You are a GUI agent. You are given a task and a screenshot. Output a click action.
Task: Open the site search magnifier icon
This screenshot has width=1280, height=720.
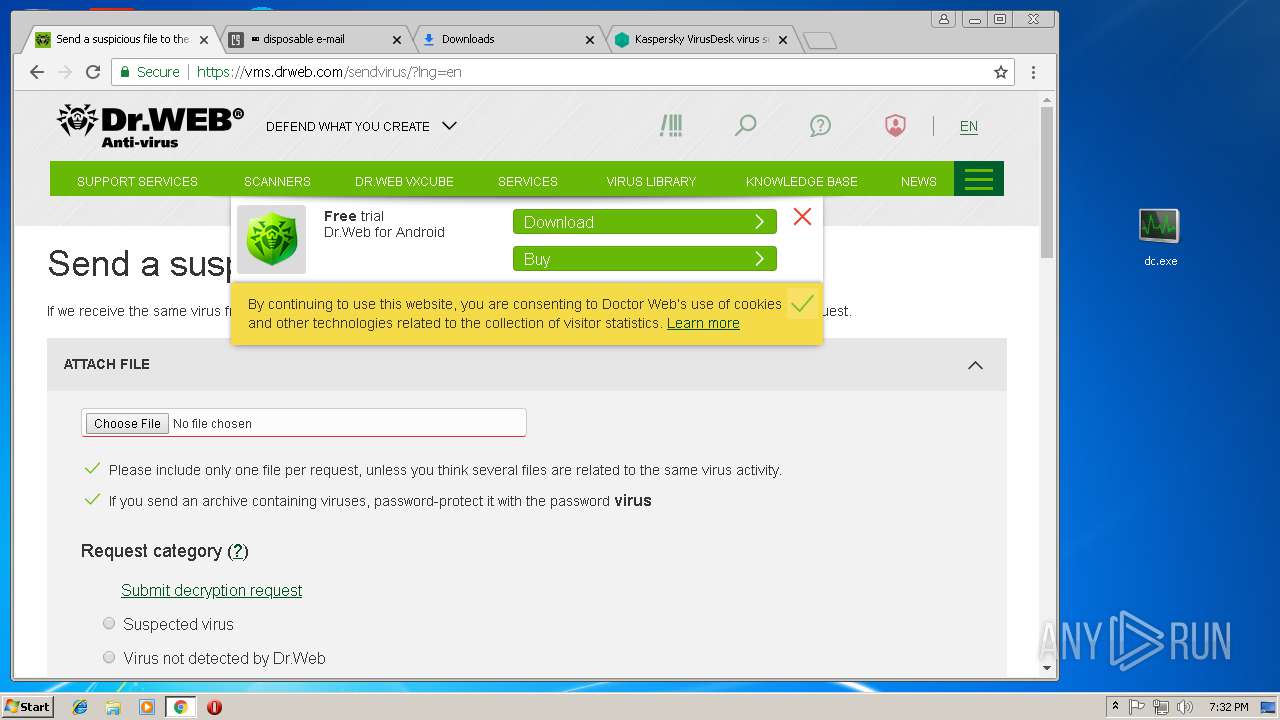745,126
